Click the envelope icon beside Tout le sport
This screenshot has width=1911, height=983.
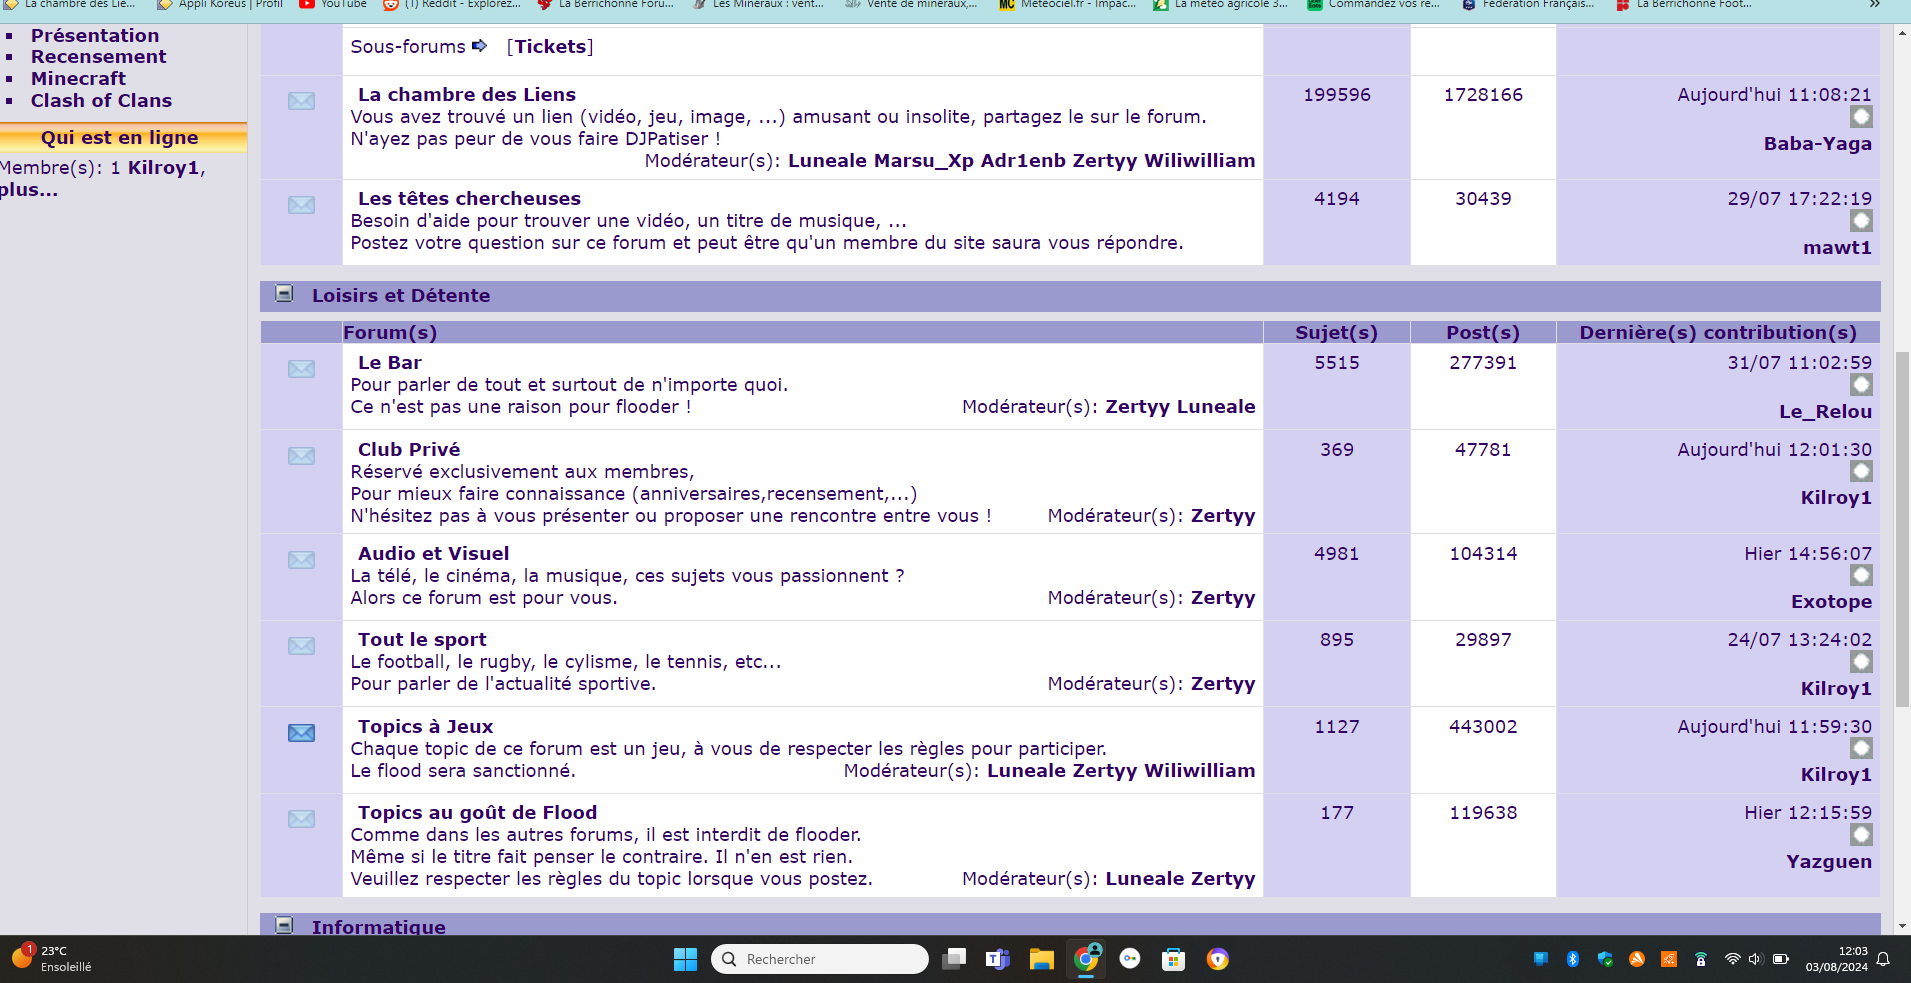point(301,646)
